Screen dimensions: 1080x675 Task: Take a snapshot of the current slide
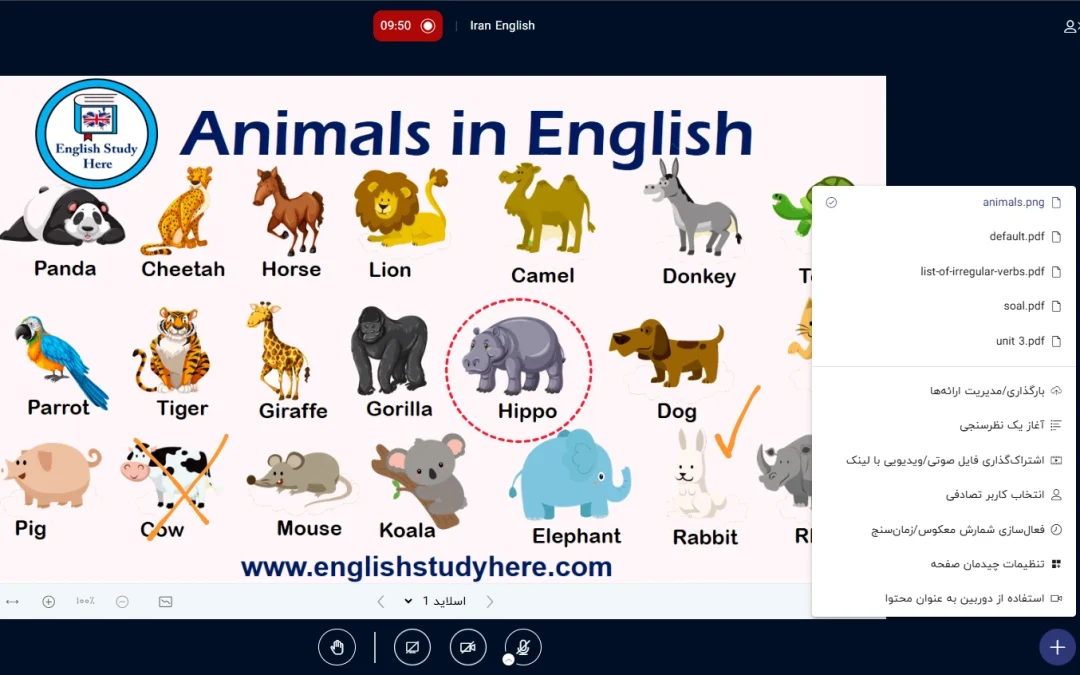pos(165,601)
